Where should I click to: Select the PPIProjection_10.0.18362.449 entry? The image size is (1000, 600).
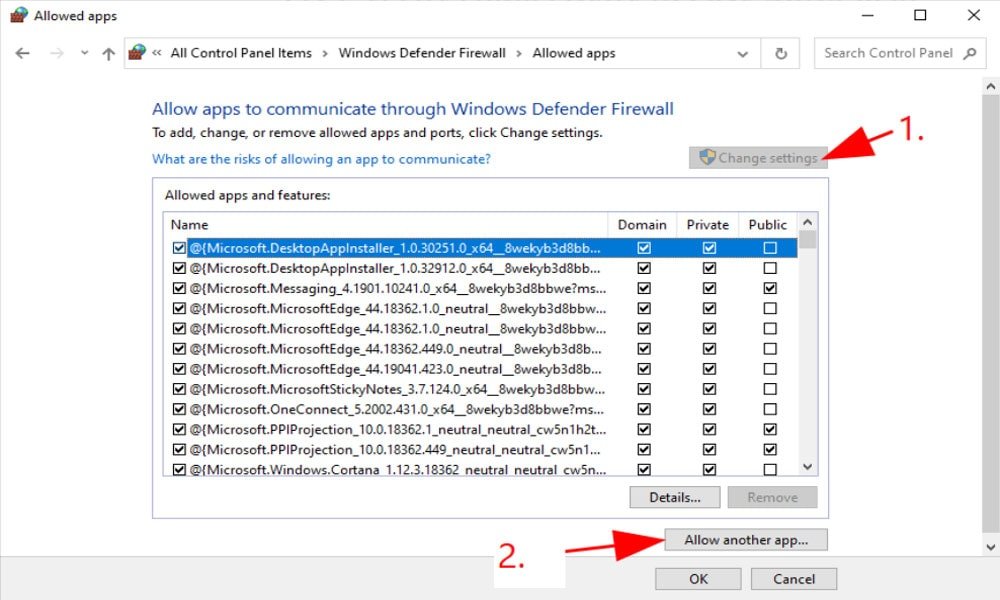pyautogui.click(x=395, y=450)
